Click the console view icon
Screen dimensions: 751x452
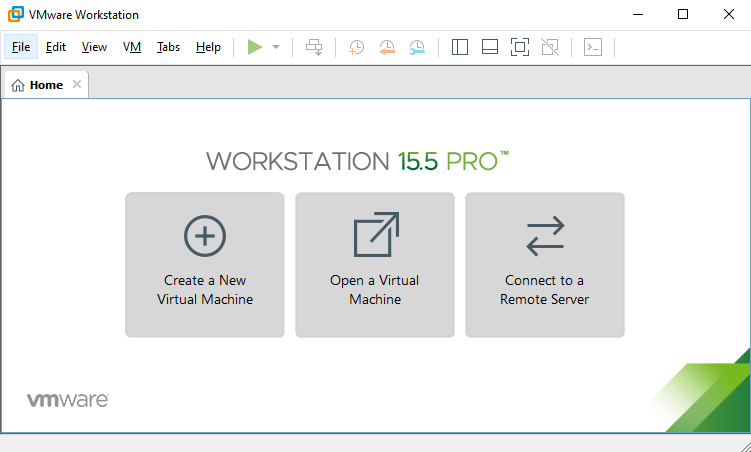(x=593, y=47)
